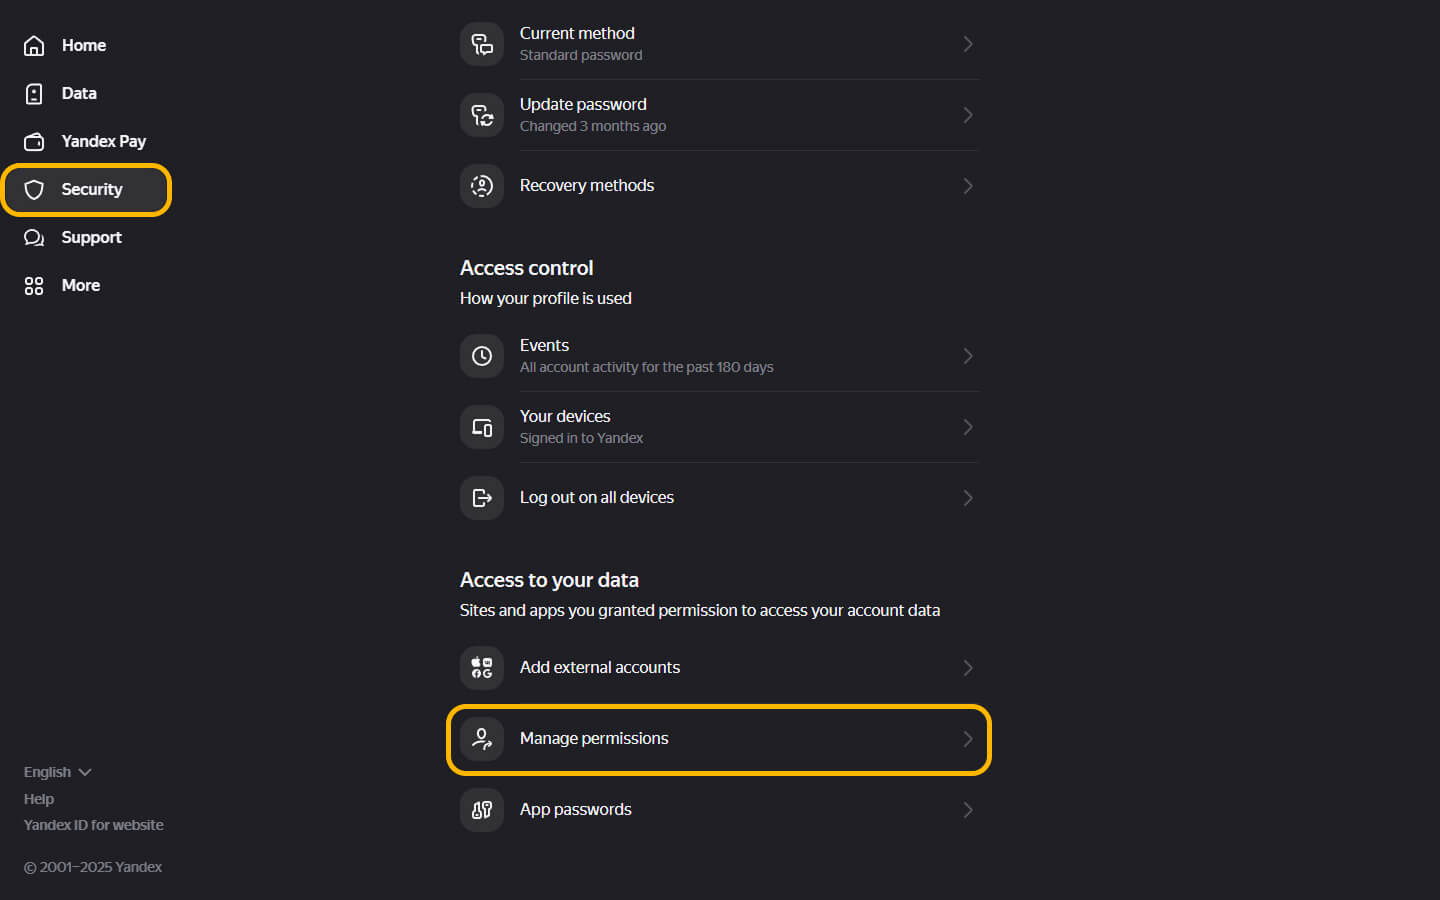Open the Help link
The height and width of the screenshot is (900, 1440).
pos(39,799)
